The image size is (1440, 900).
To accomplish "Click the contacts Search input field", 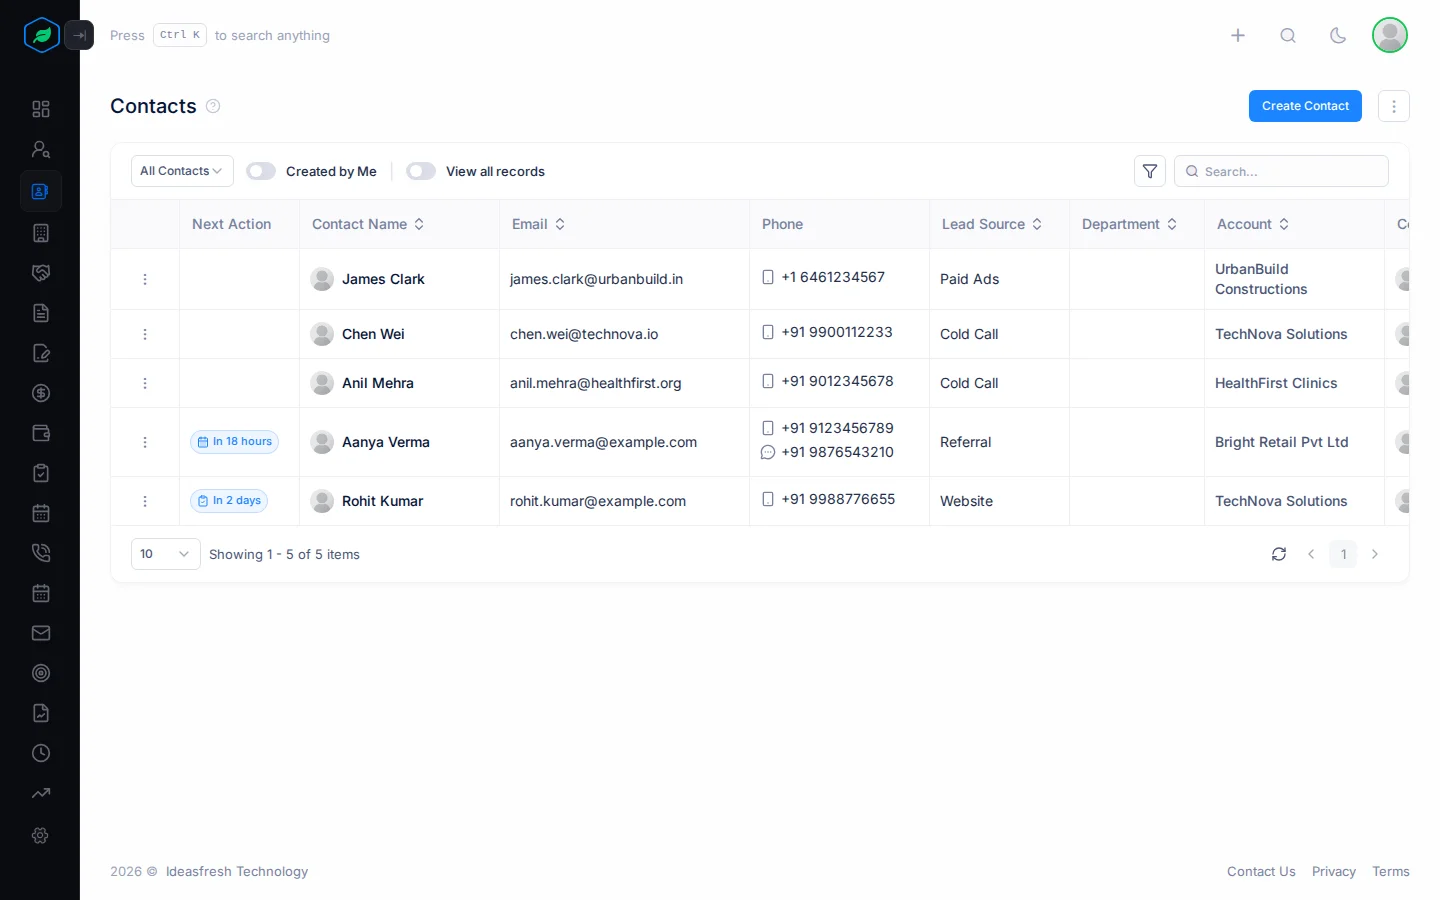I will pyautogui.click(x=1281, y=171).
